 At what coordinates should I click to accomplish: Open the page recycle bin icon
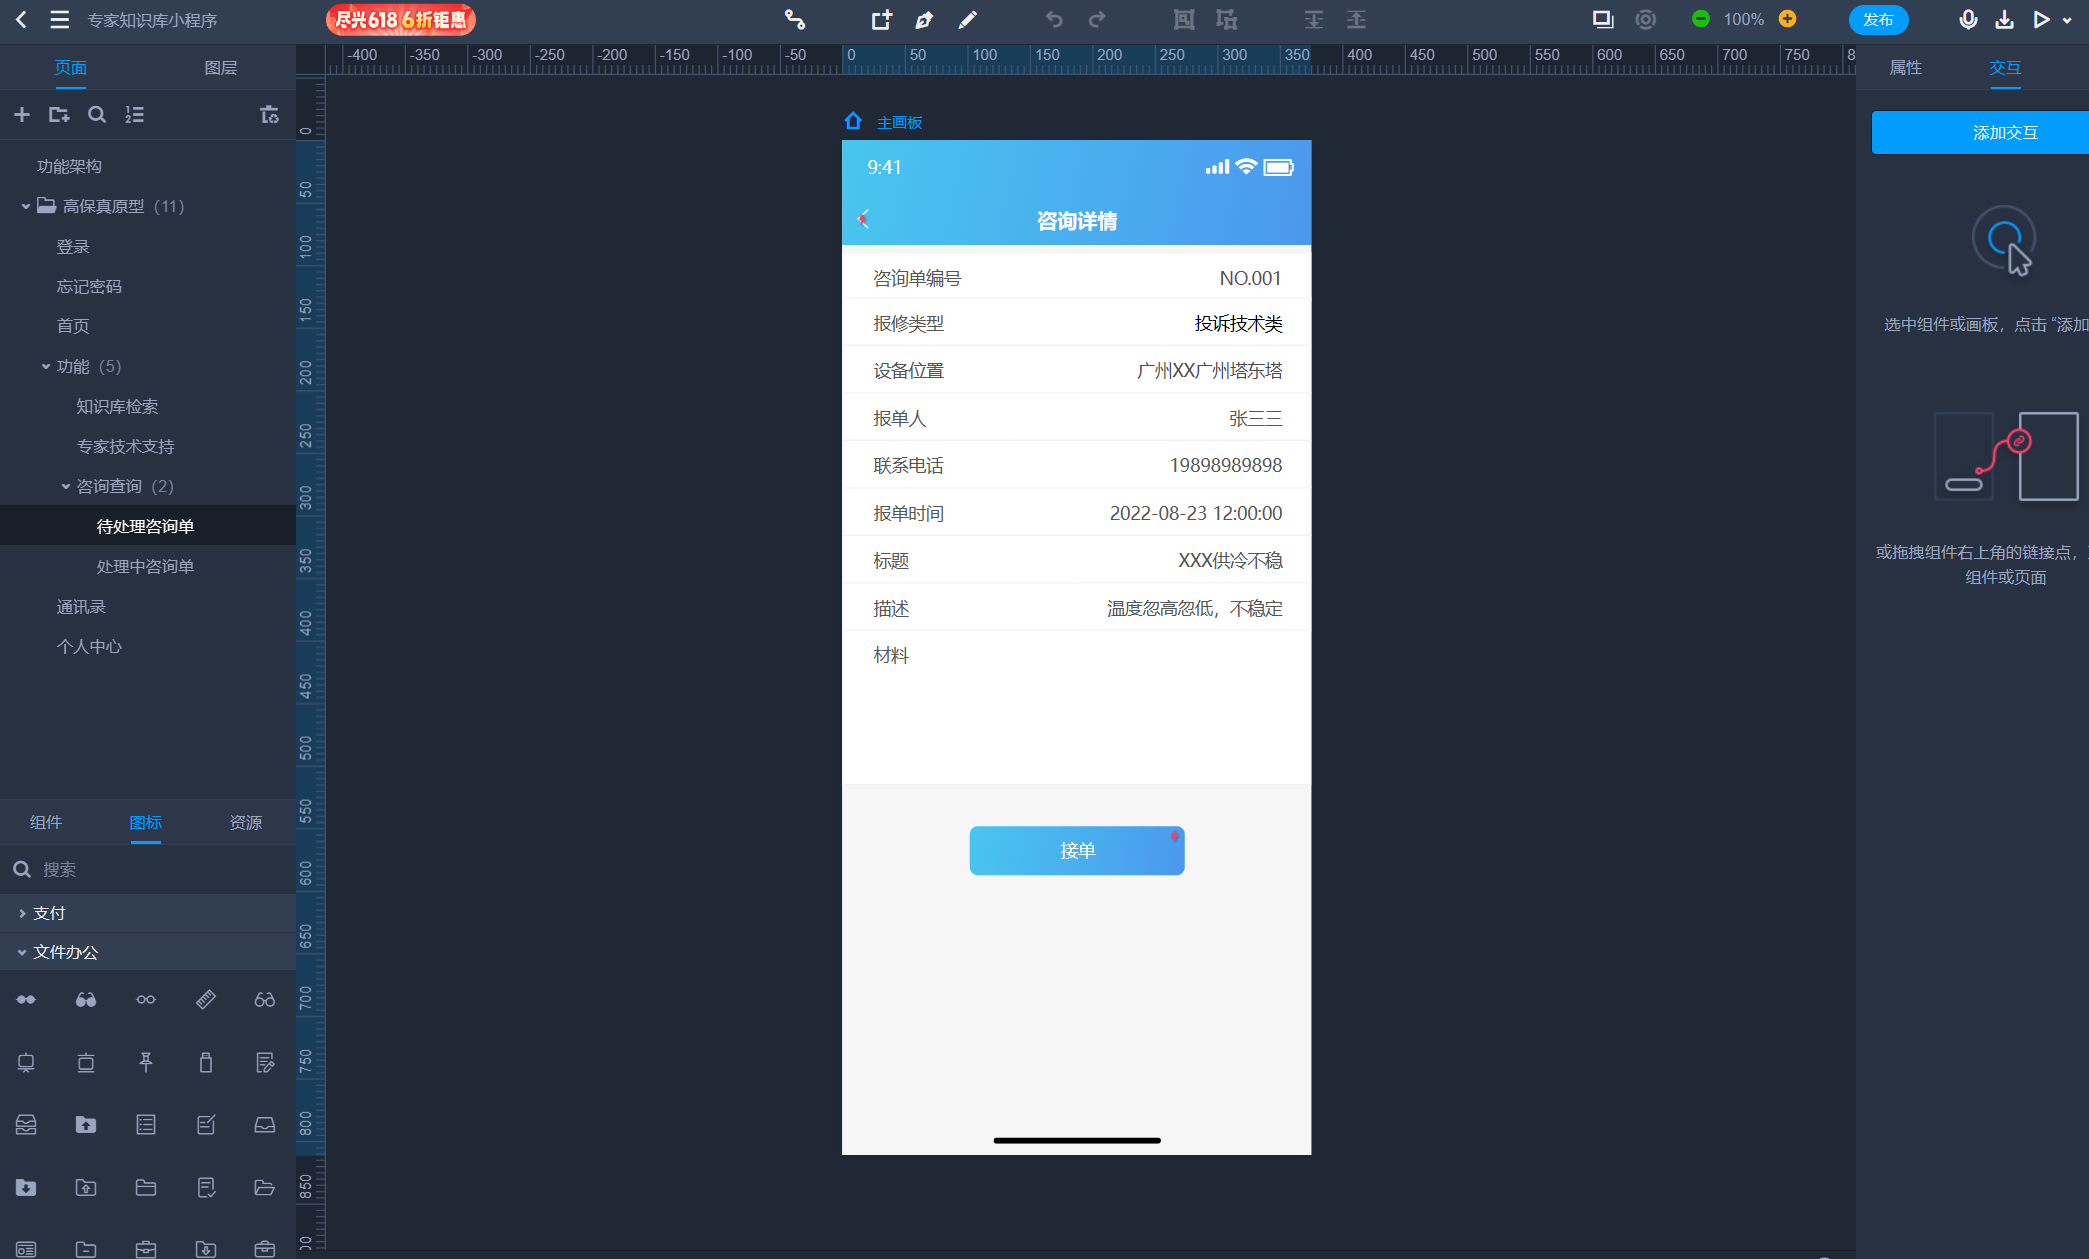coord(269,115)
